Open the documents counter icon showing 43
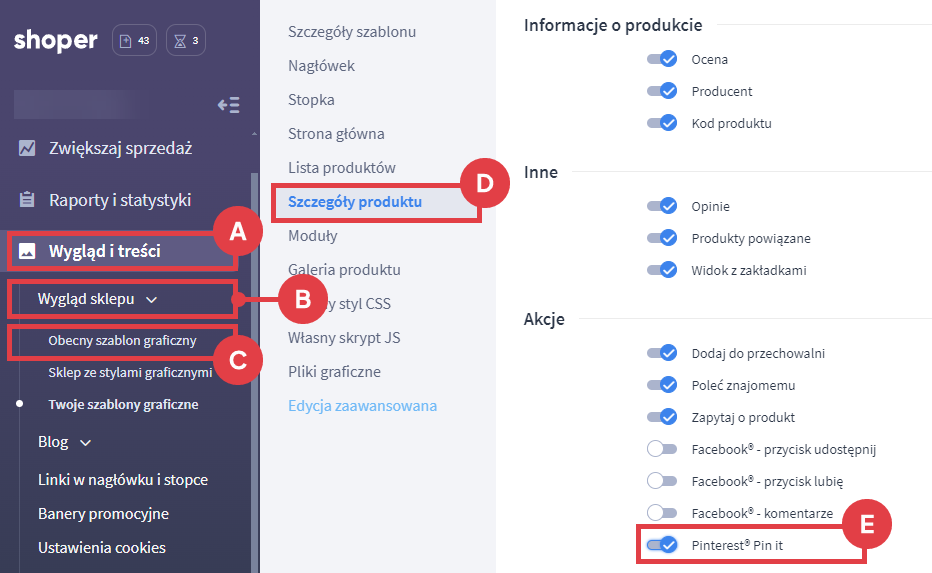932x573 pixels. pyautogui.click(x=134, y=41)
